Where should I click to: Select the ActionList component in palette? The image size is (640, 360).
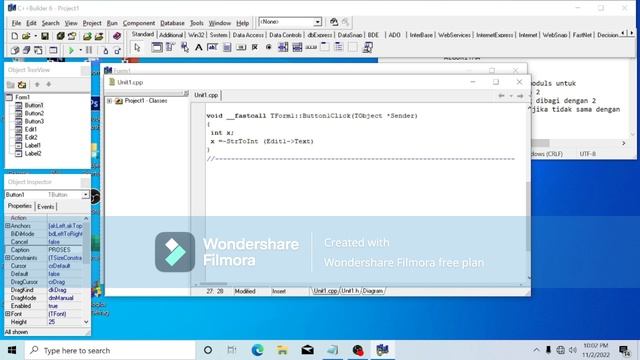(367, 47)
